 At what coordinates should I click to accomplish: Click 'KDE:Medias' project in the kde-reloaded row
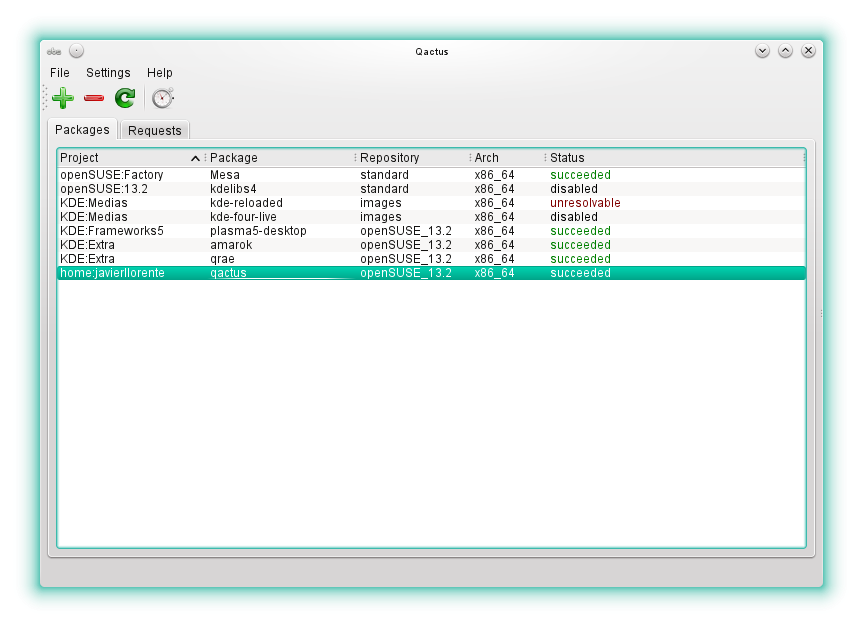point(94,203)
